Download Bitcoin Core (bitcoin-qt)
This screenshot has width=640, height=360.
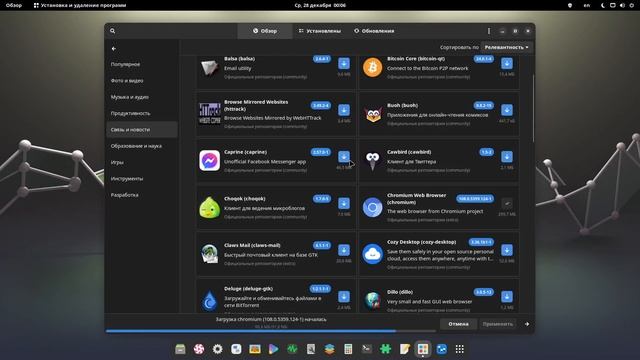pyautogui.click(x=507, y=63)
